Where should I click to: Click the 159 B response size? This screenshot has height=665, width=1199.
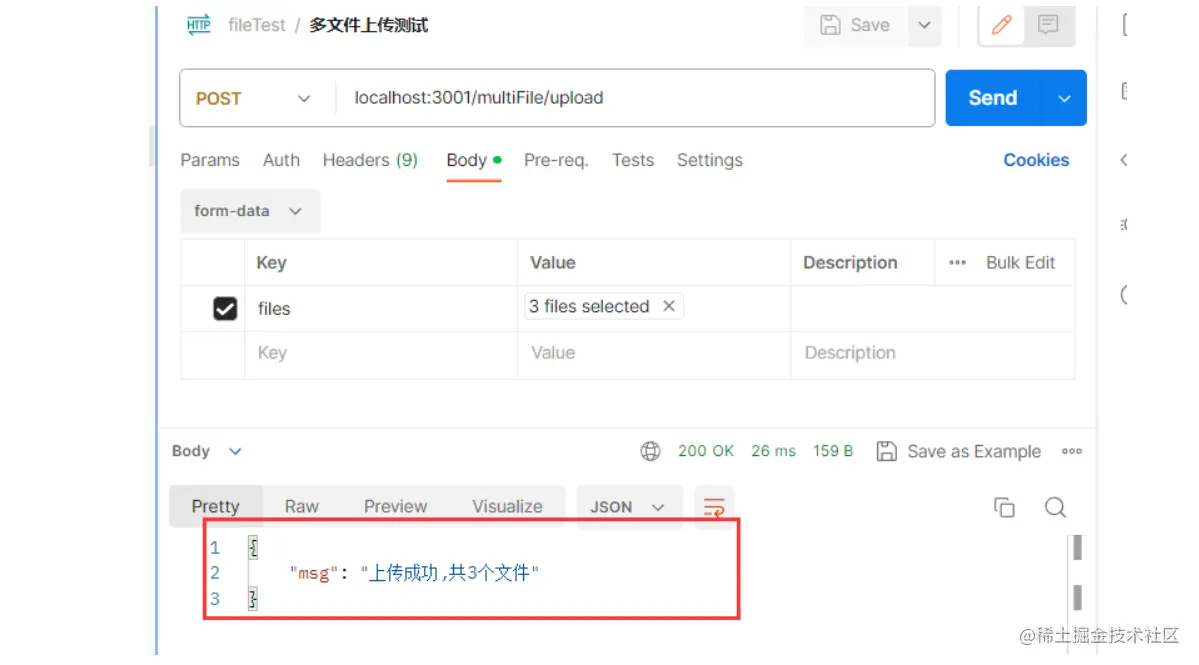coord(833,452)
